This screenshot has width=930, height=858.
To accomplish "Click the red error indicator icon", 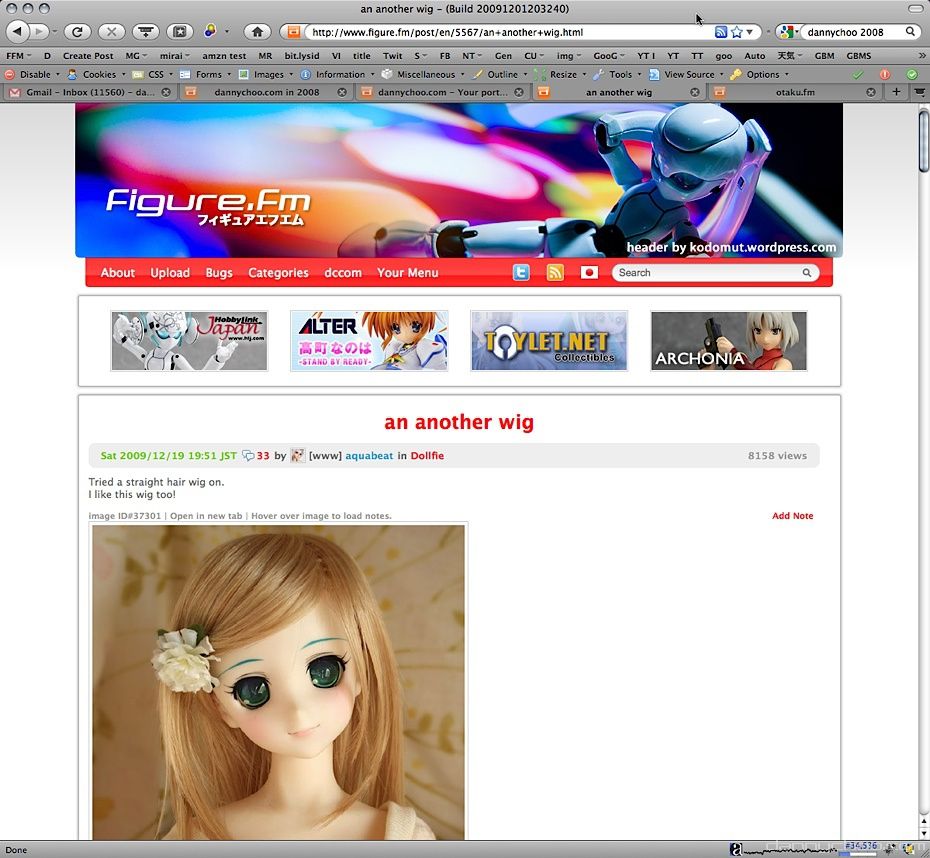I will pos(884,74).
